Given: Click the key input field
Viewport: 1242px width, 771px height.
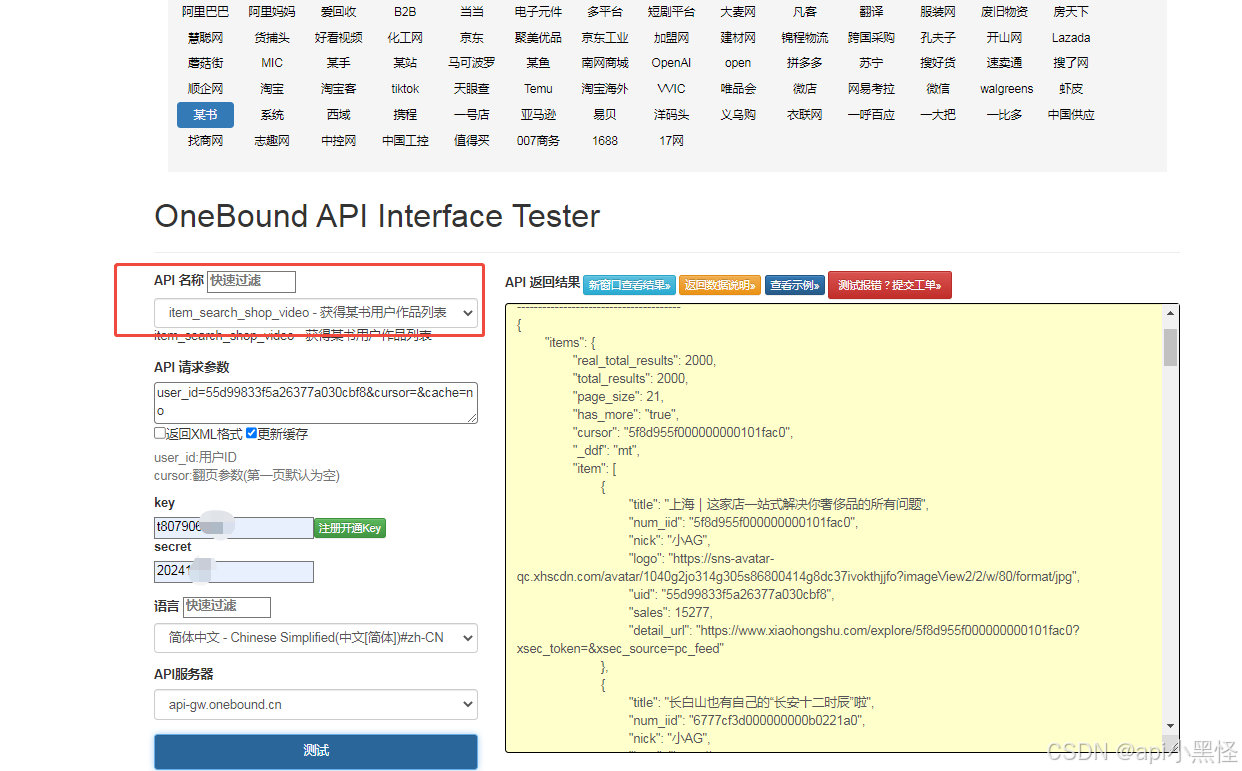Looking at the screenshot, I should point(234,527).
